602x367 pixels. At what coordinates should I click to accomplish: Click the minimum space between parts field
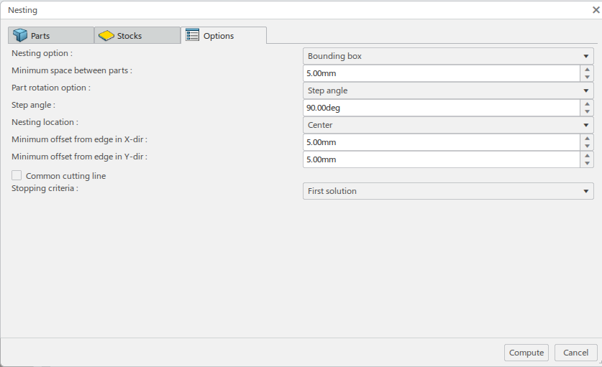(x=442, y=73)
